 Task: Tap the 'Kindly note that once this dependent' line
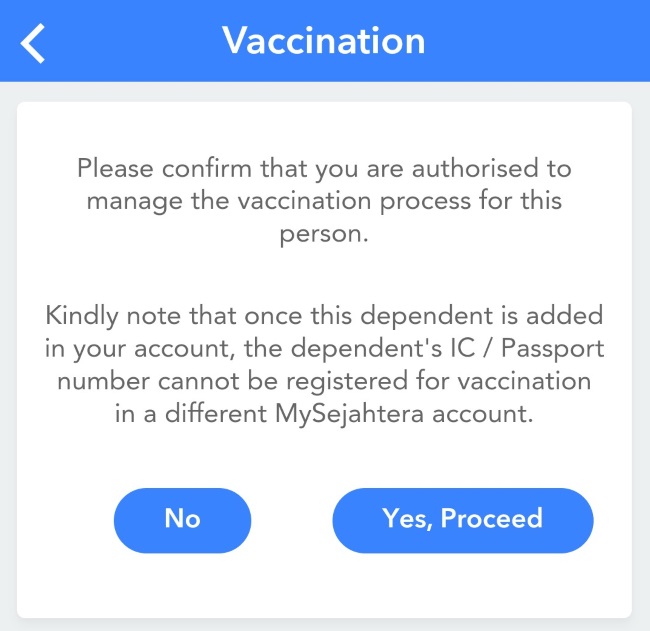(324, 316)
